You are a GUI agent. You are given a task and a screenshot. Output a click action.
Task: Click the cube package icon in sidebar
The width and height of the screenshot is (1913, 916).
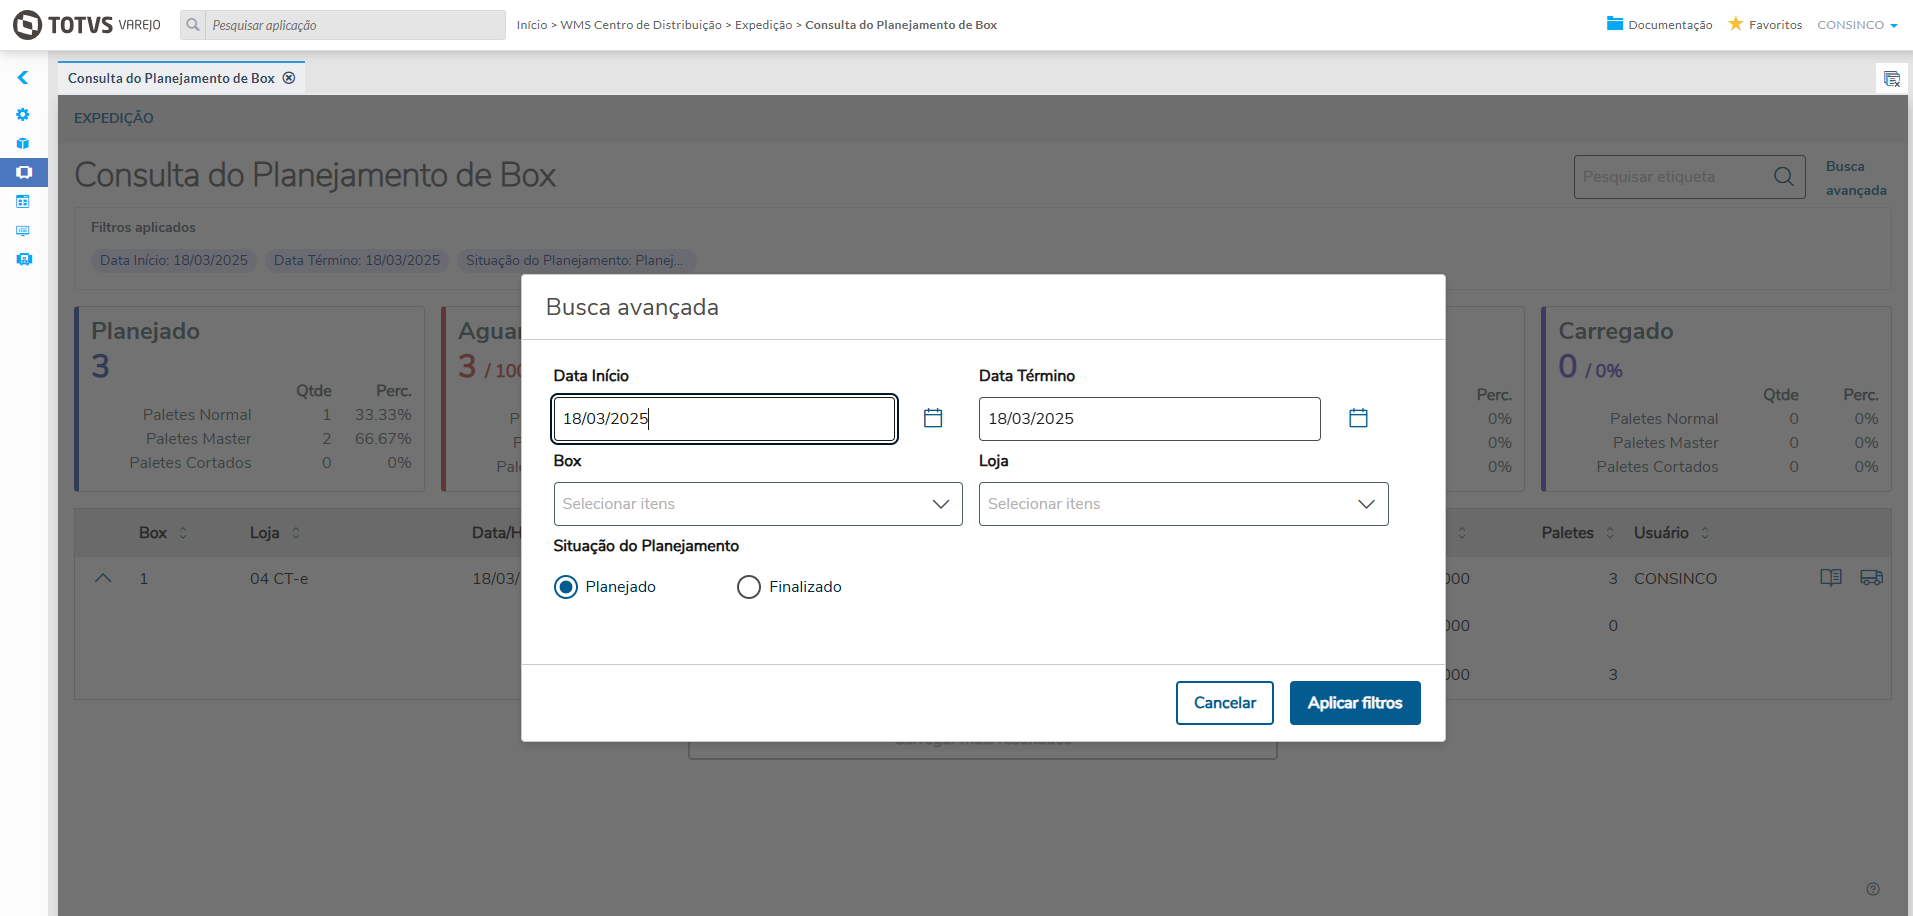point(23,144)
